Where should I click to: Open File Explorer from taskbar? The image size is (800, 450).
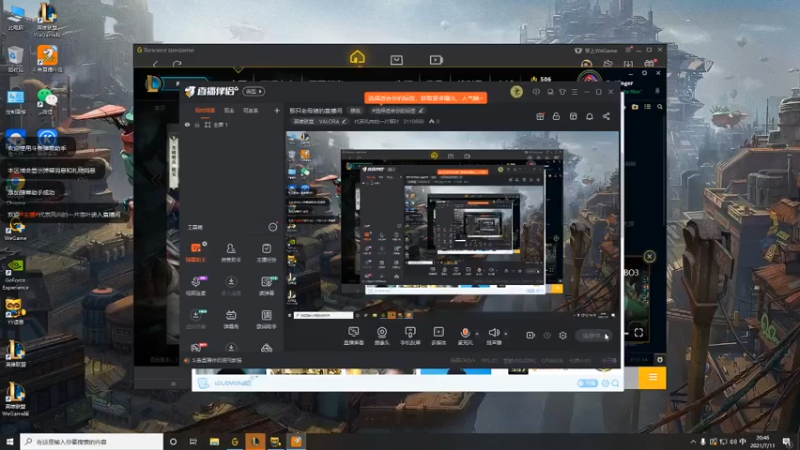[x=214, y=441]
